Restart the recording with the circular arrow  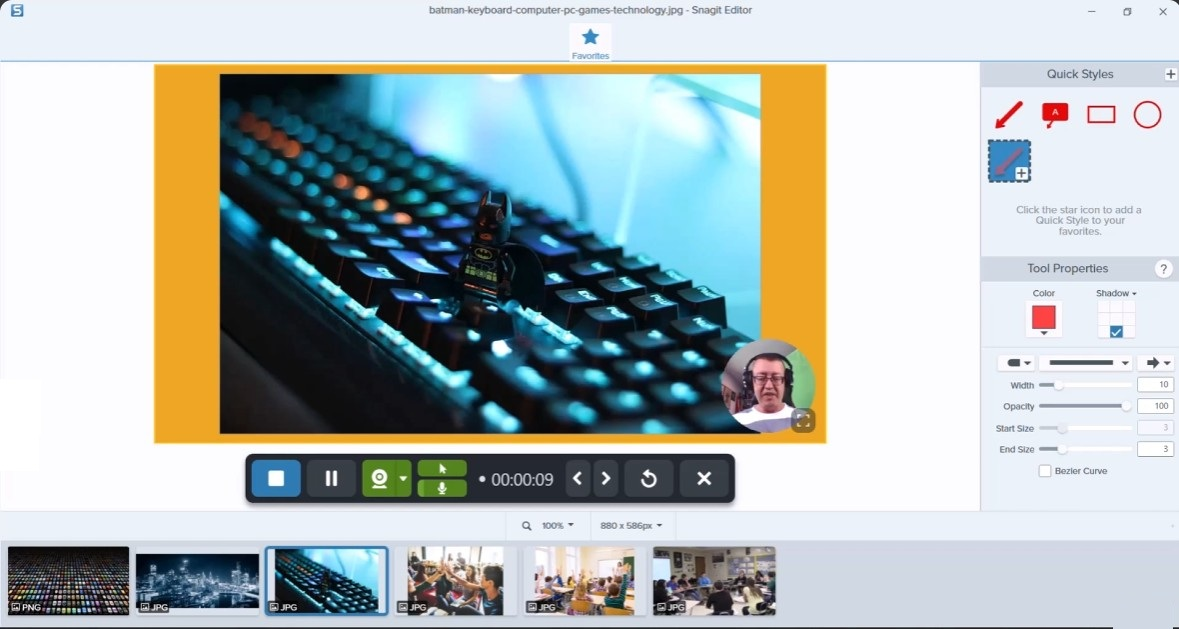point(649,479)
